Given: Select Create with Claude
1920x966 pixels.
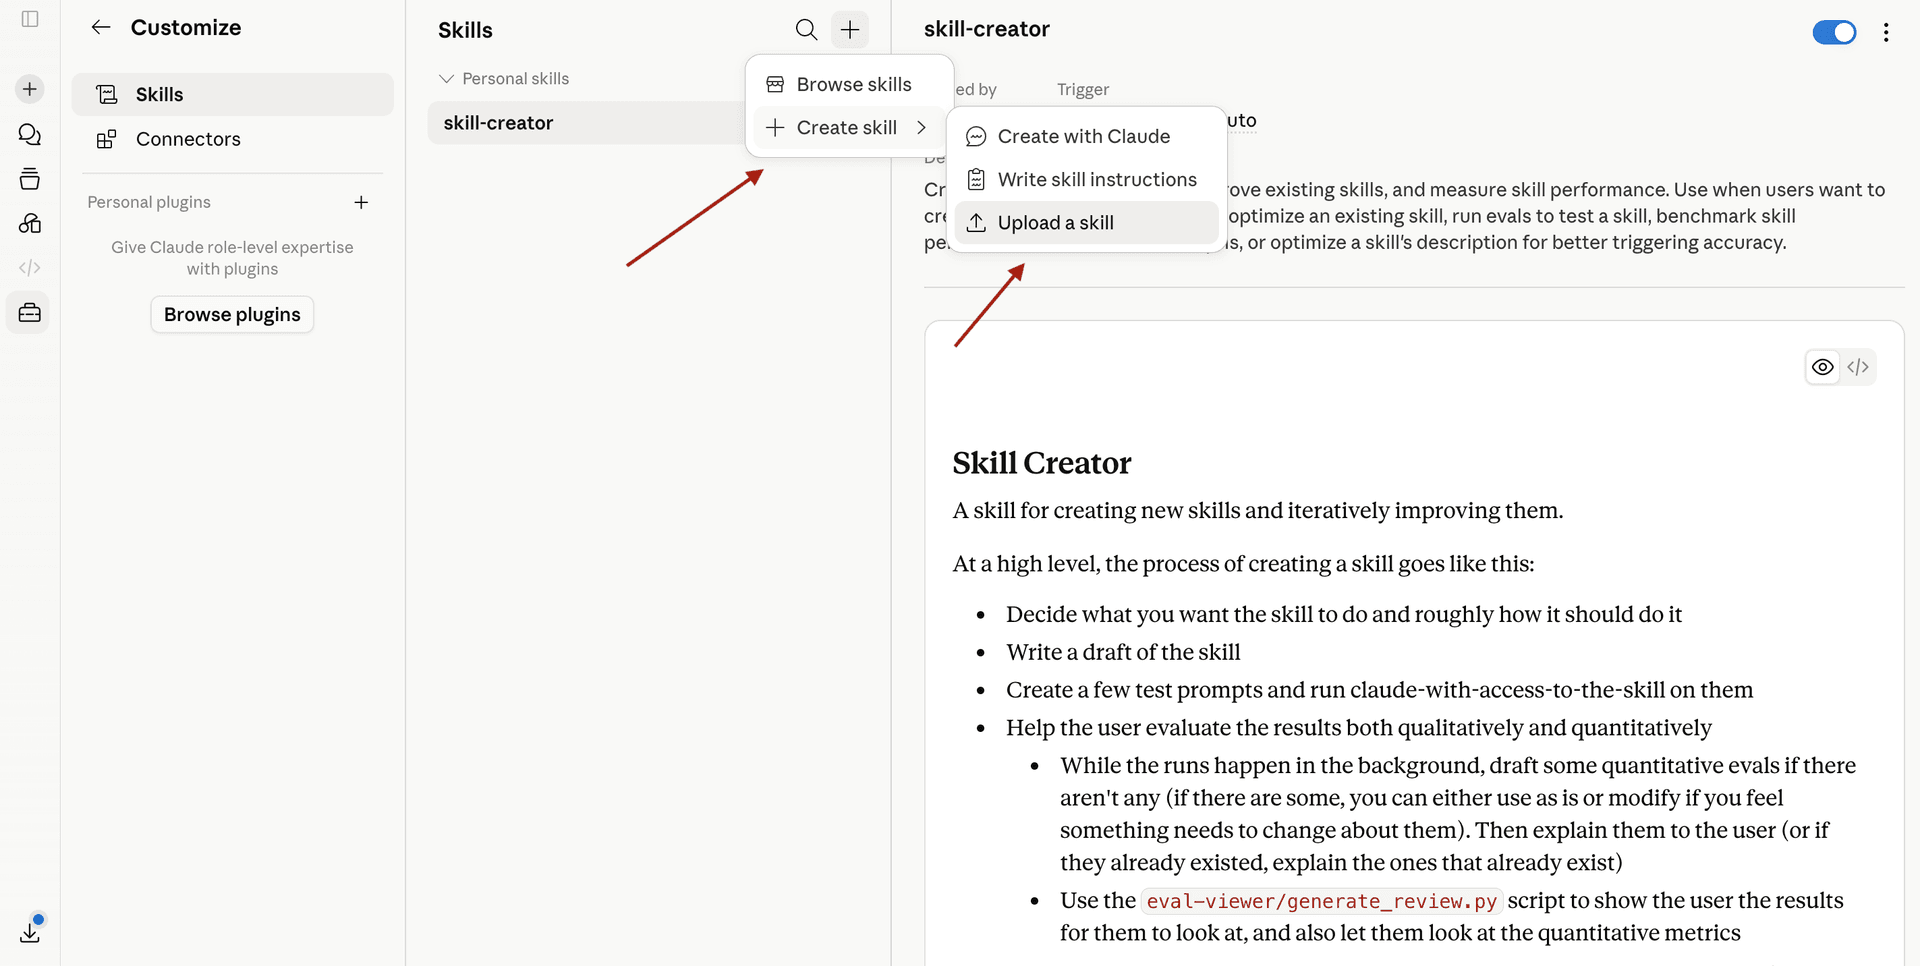Looking at the screenshot, I should (x=1086, y=136).
